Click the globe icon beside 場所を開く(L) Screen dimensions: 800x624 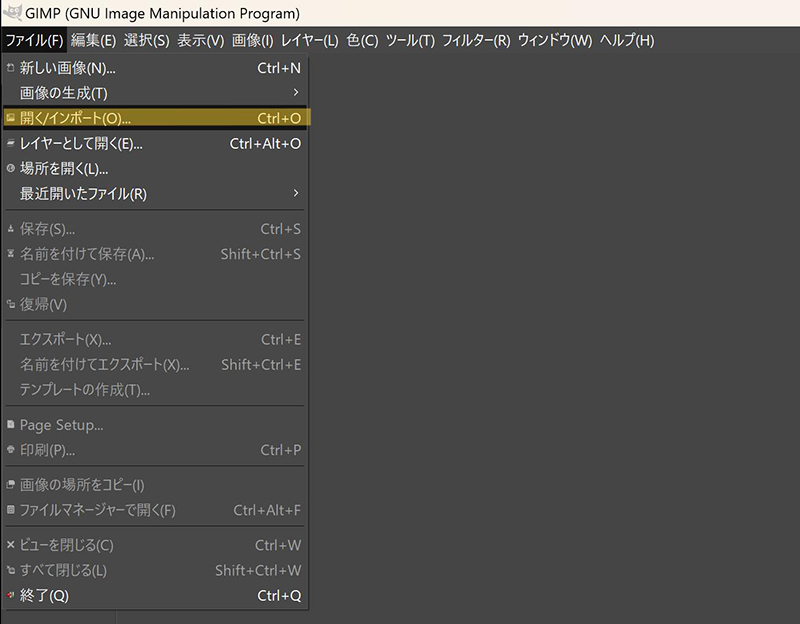10,169
